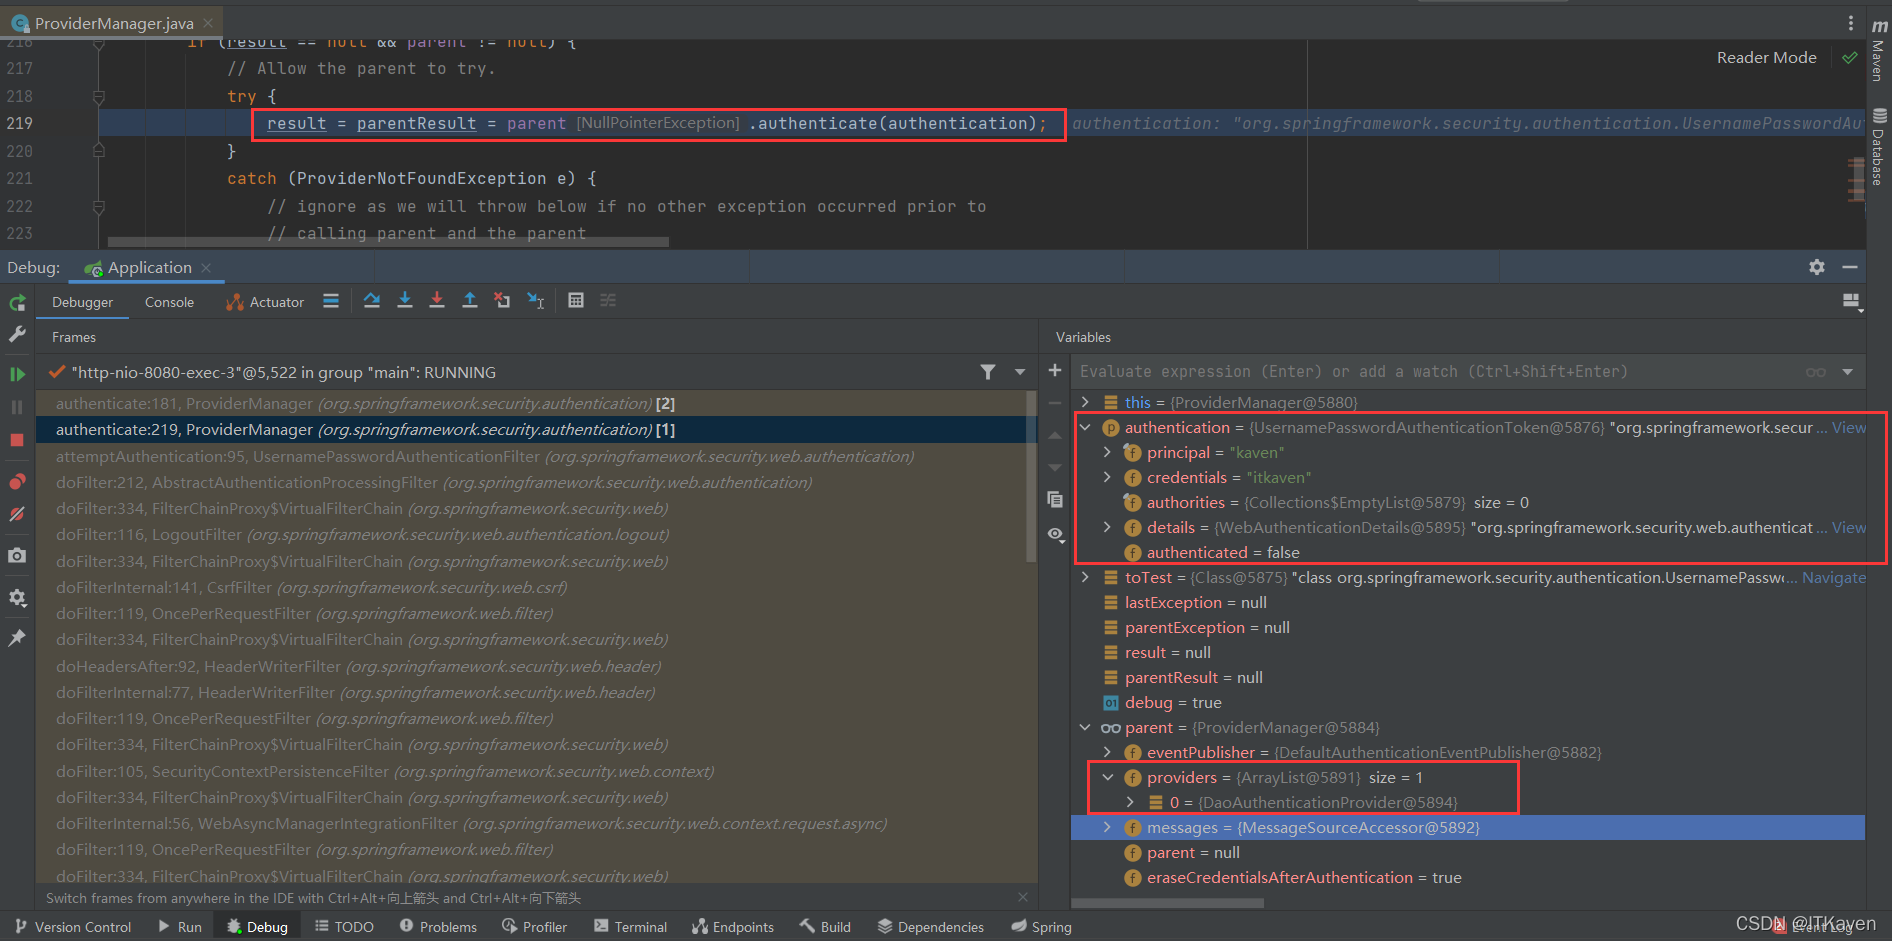1892x941 pixels.
Task: Collapse the providers ArrayList@5891 node
Action: pos(1107,777)
